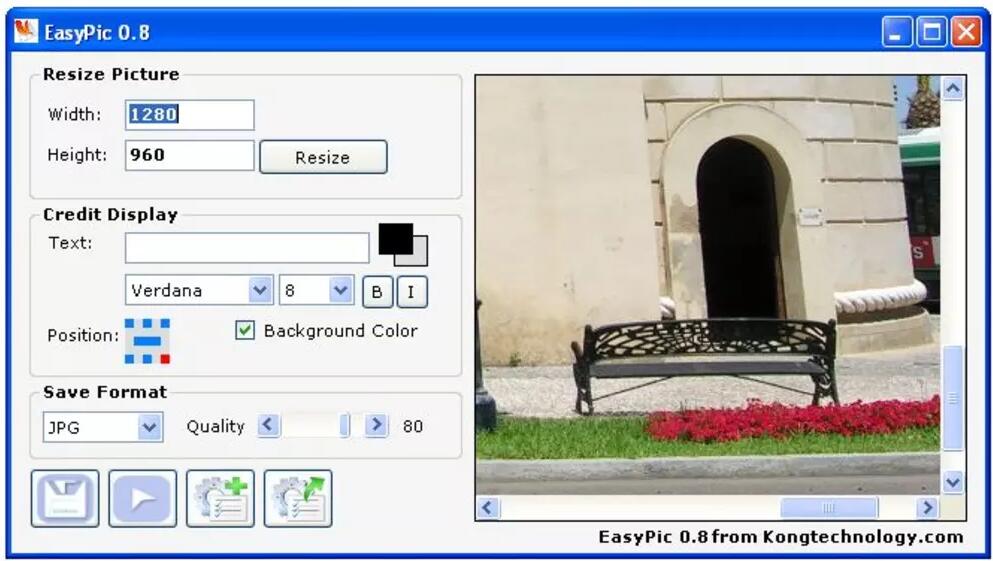
Task: Pick the black foreground text color swatch
Action: (396, 239)
